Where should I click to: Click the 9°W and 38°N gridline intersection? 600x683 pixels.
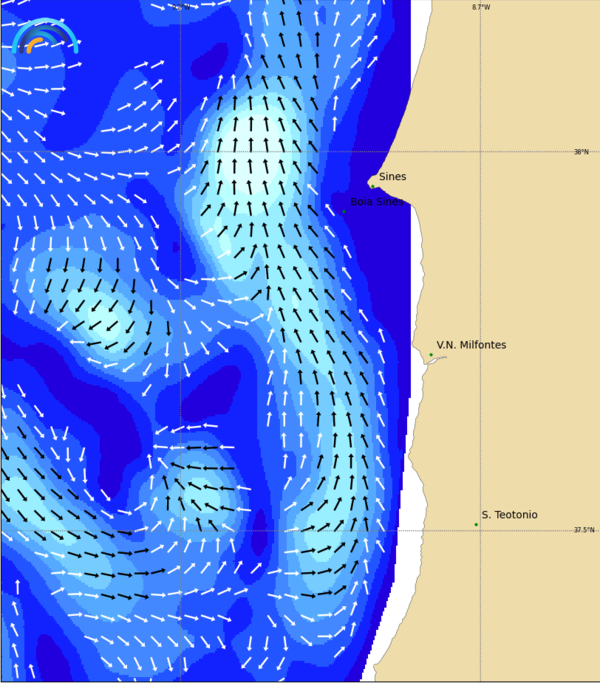point(180,152)
